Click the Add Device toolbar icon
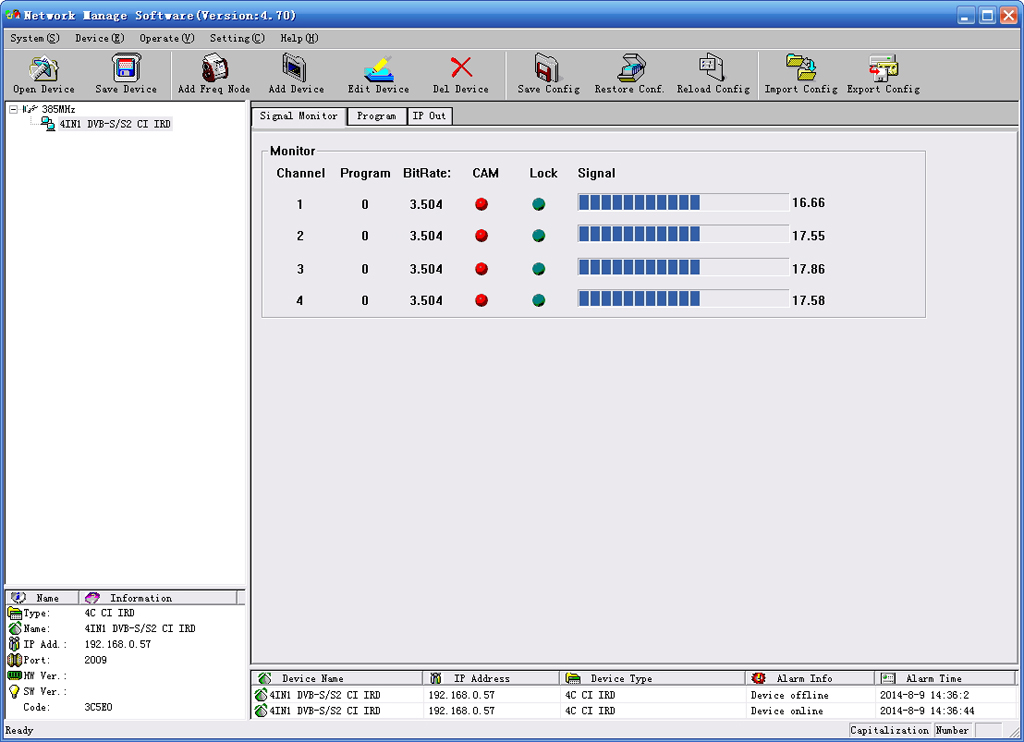Viewport: 1024px width, 742px height. point(296,68)
